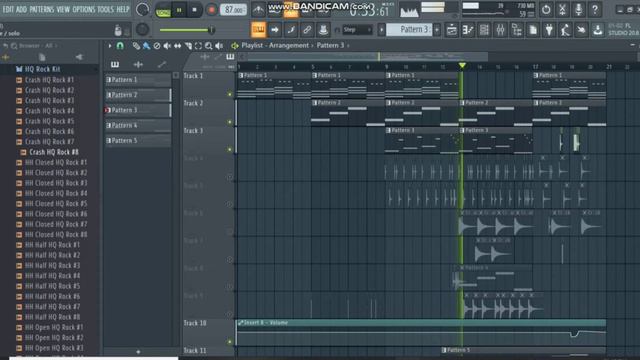Viewport: 640px width, 360px height.
Task: Open the Browser - All breadcrumb
Action: point(36,46)
